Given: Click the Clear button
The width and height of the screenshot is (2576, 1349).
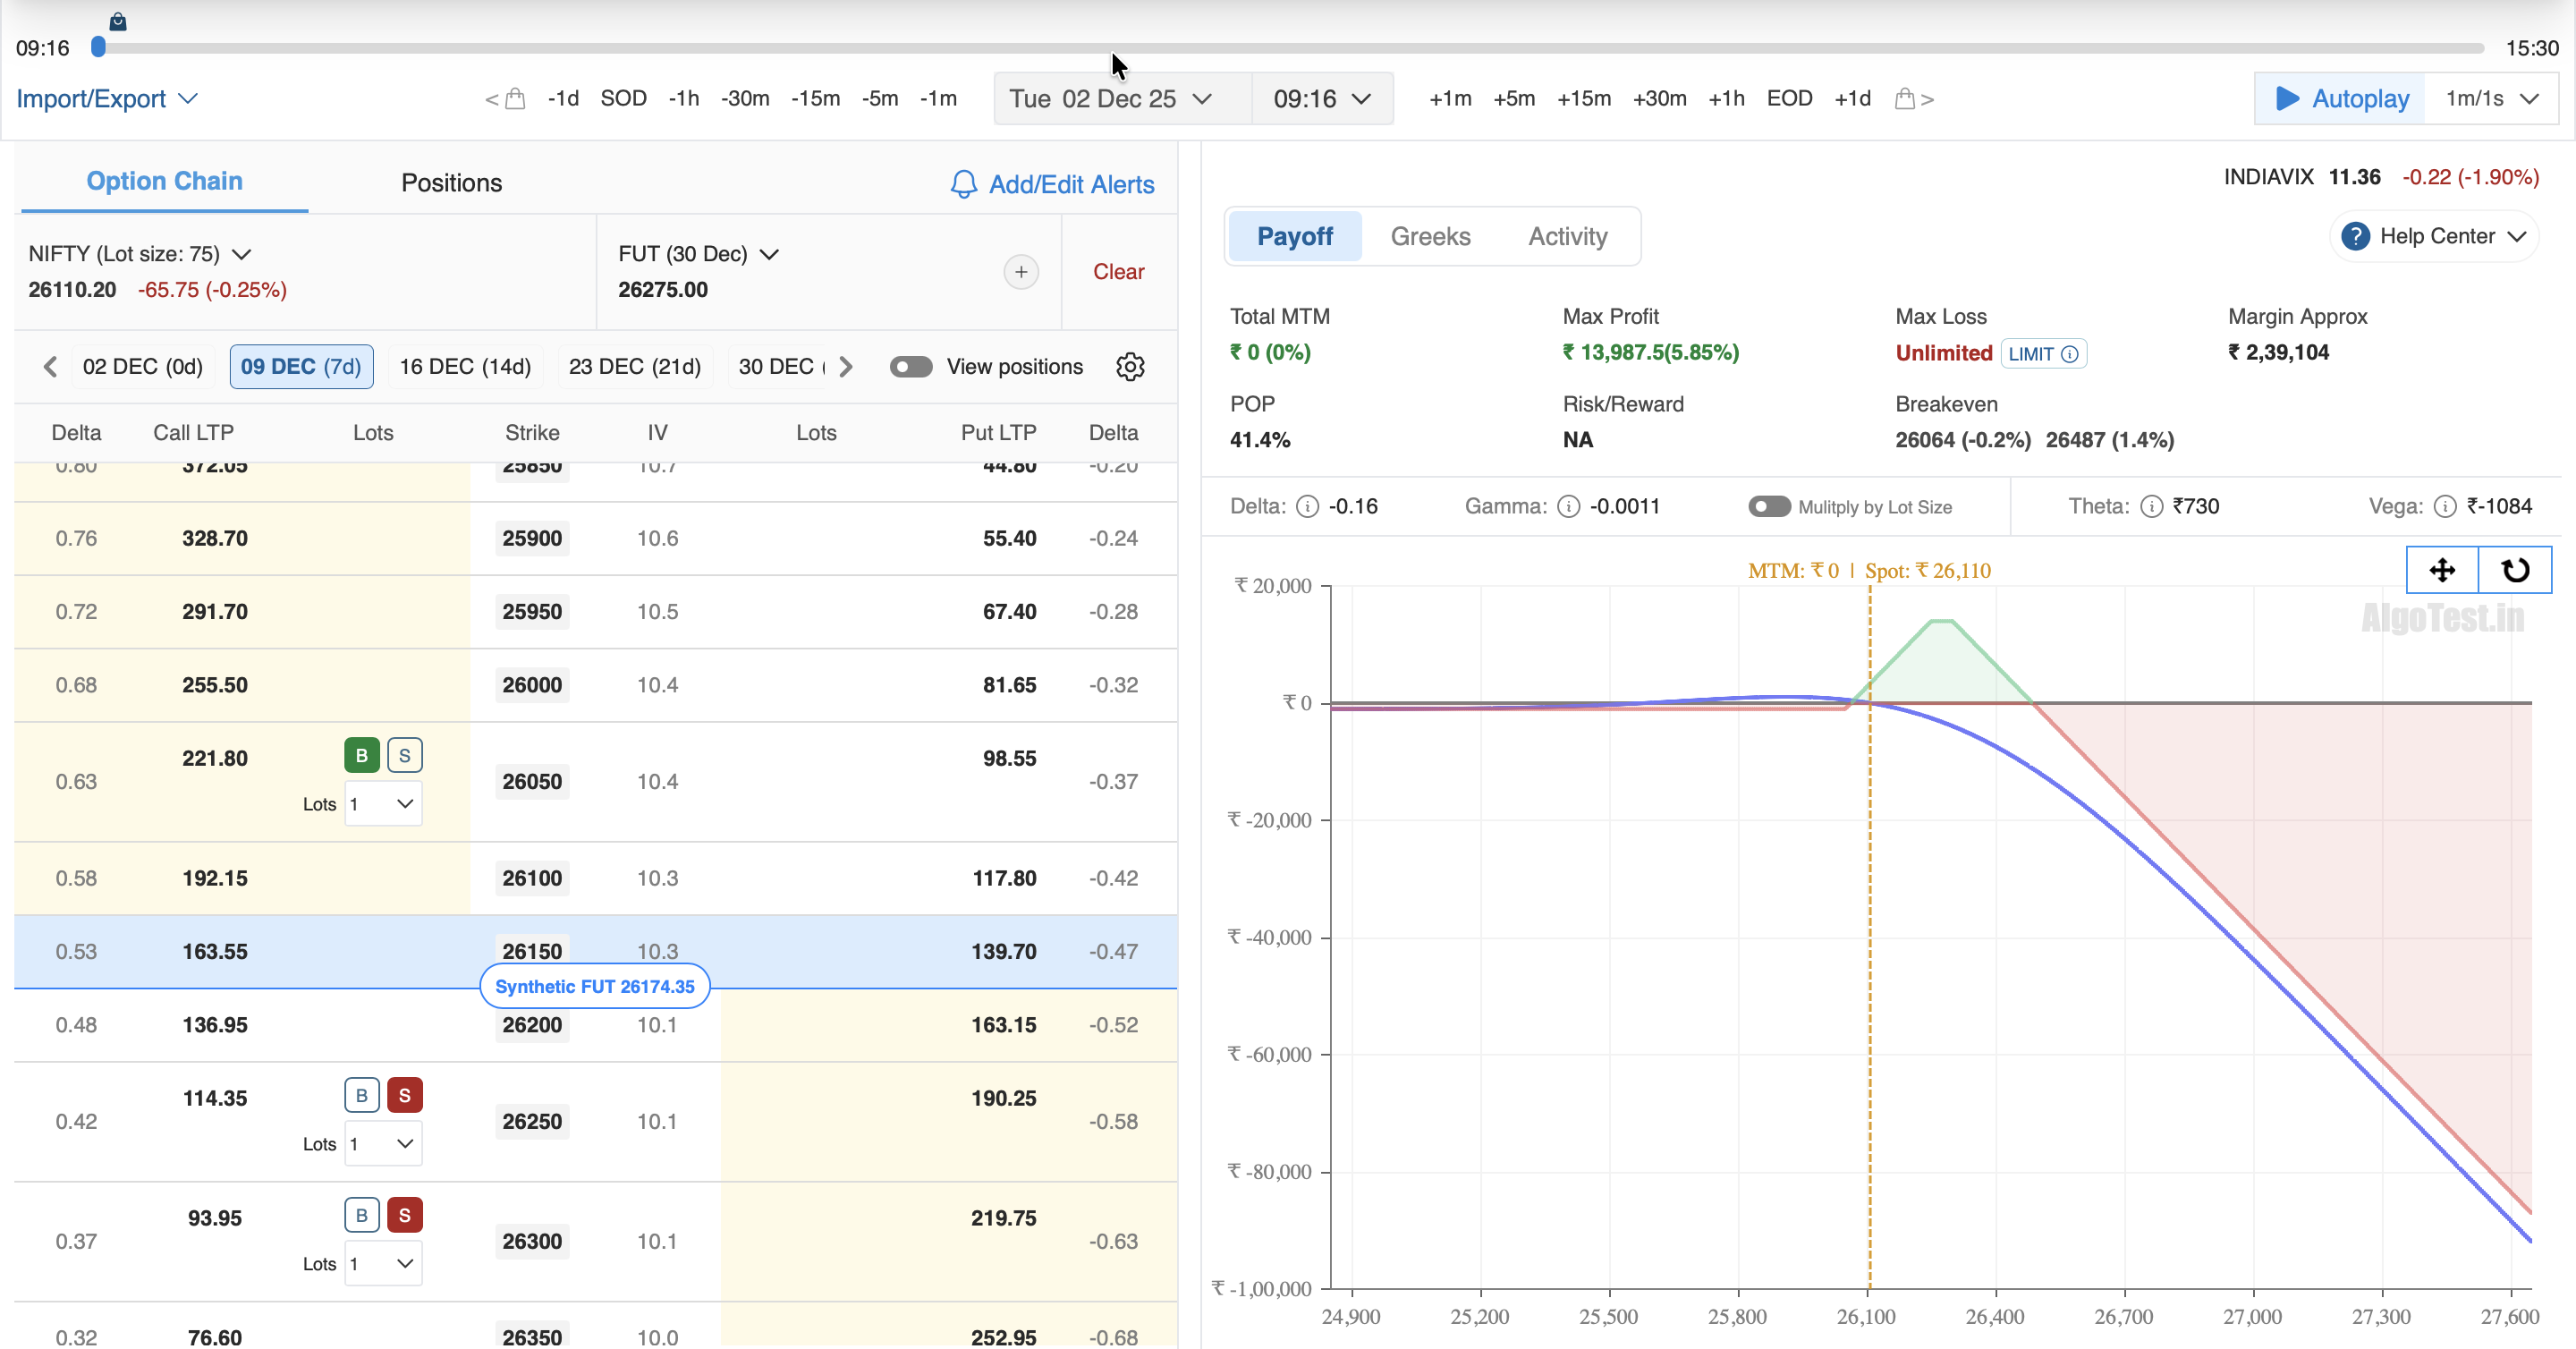Looking at the screenshot, I should 1118,272.
